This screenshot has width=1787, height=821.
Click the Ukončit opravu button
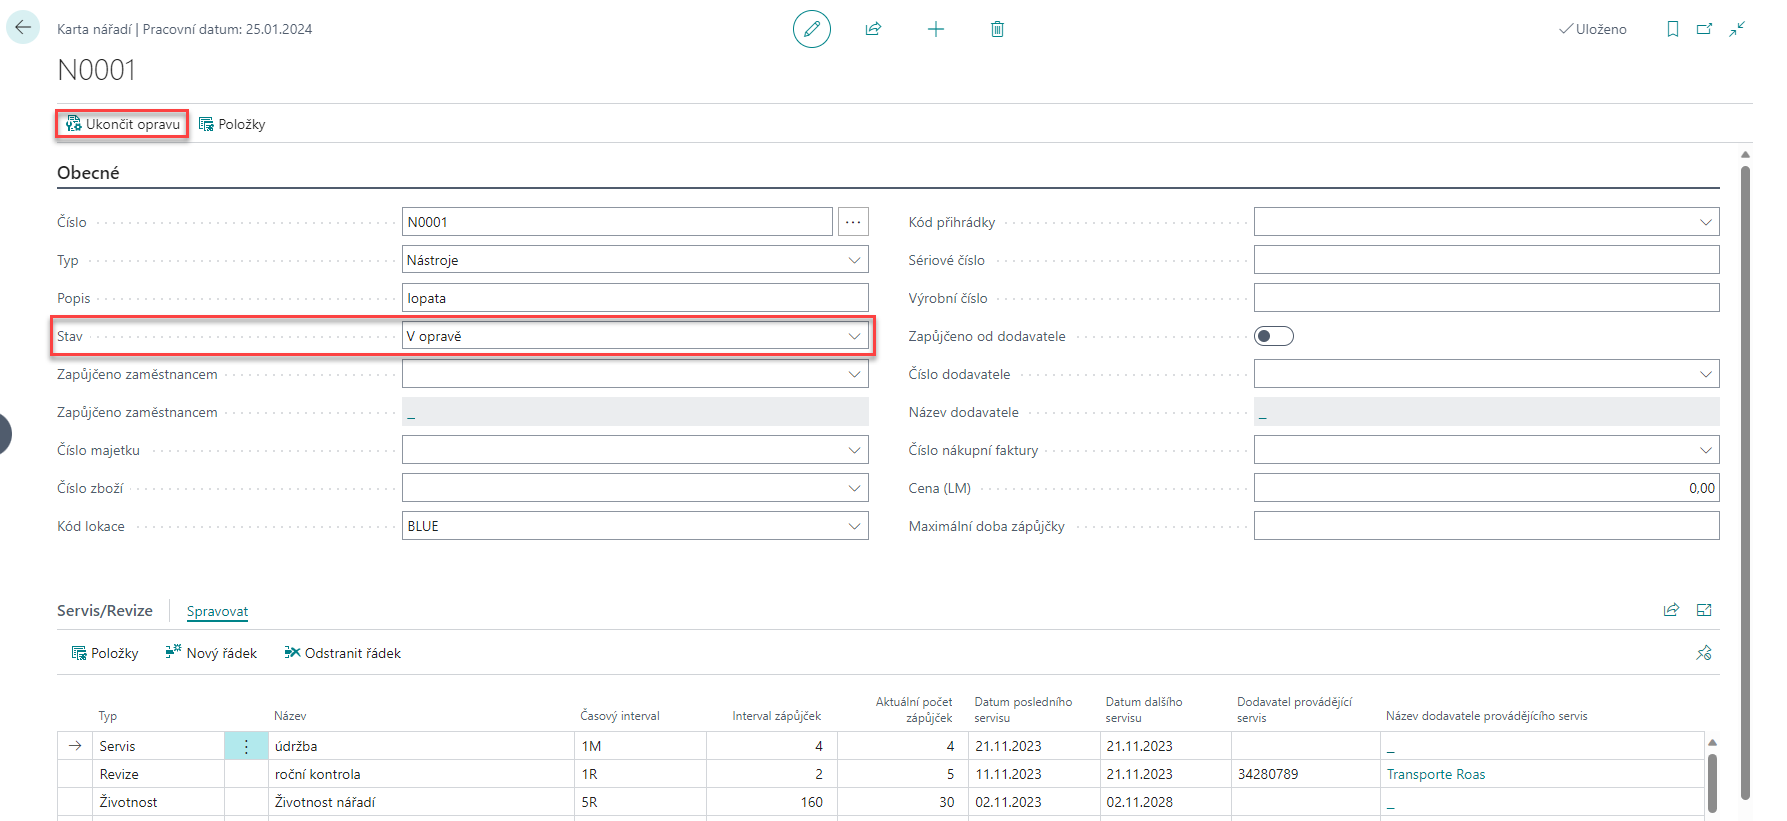[x=122, y=124]
